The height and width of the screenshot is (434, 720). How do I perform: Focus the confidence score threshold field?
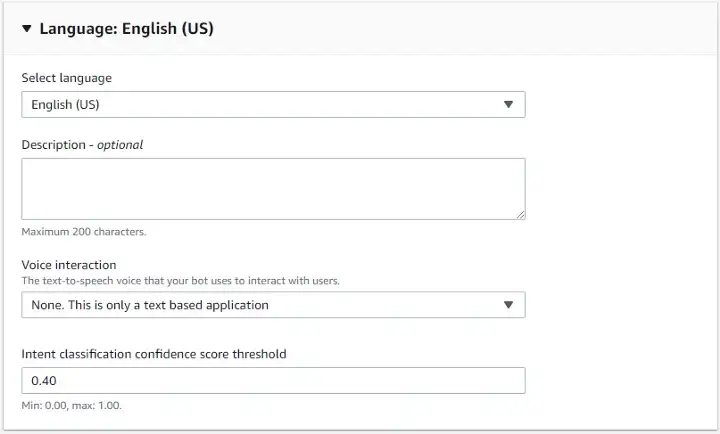(273, 381)
